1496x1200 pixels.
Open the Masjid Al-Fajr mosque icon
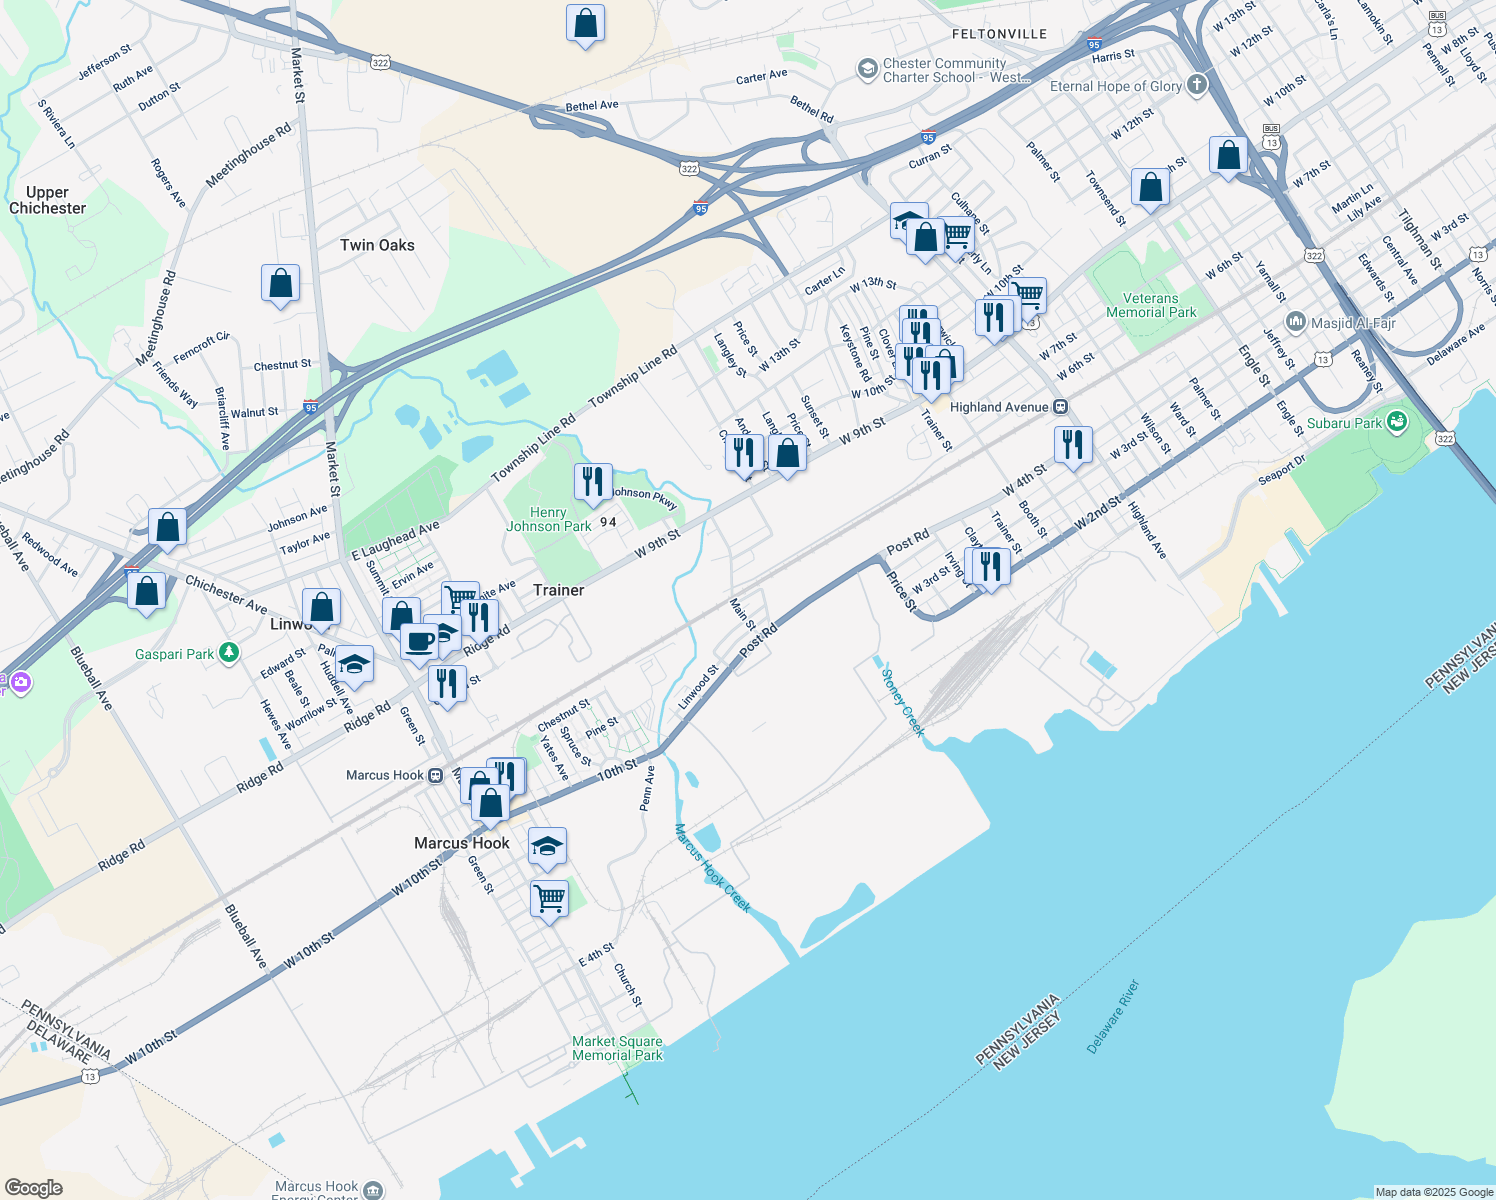coord(1296,322)
